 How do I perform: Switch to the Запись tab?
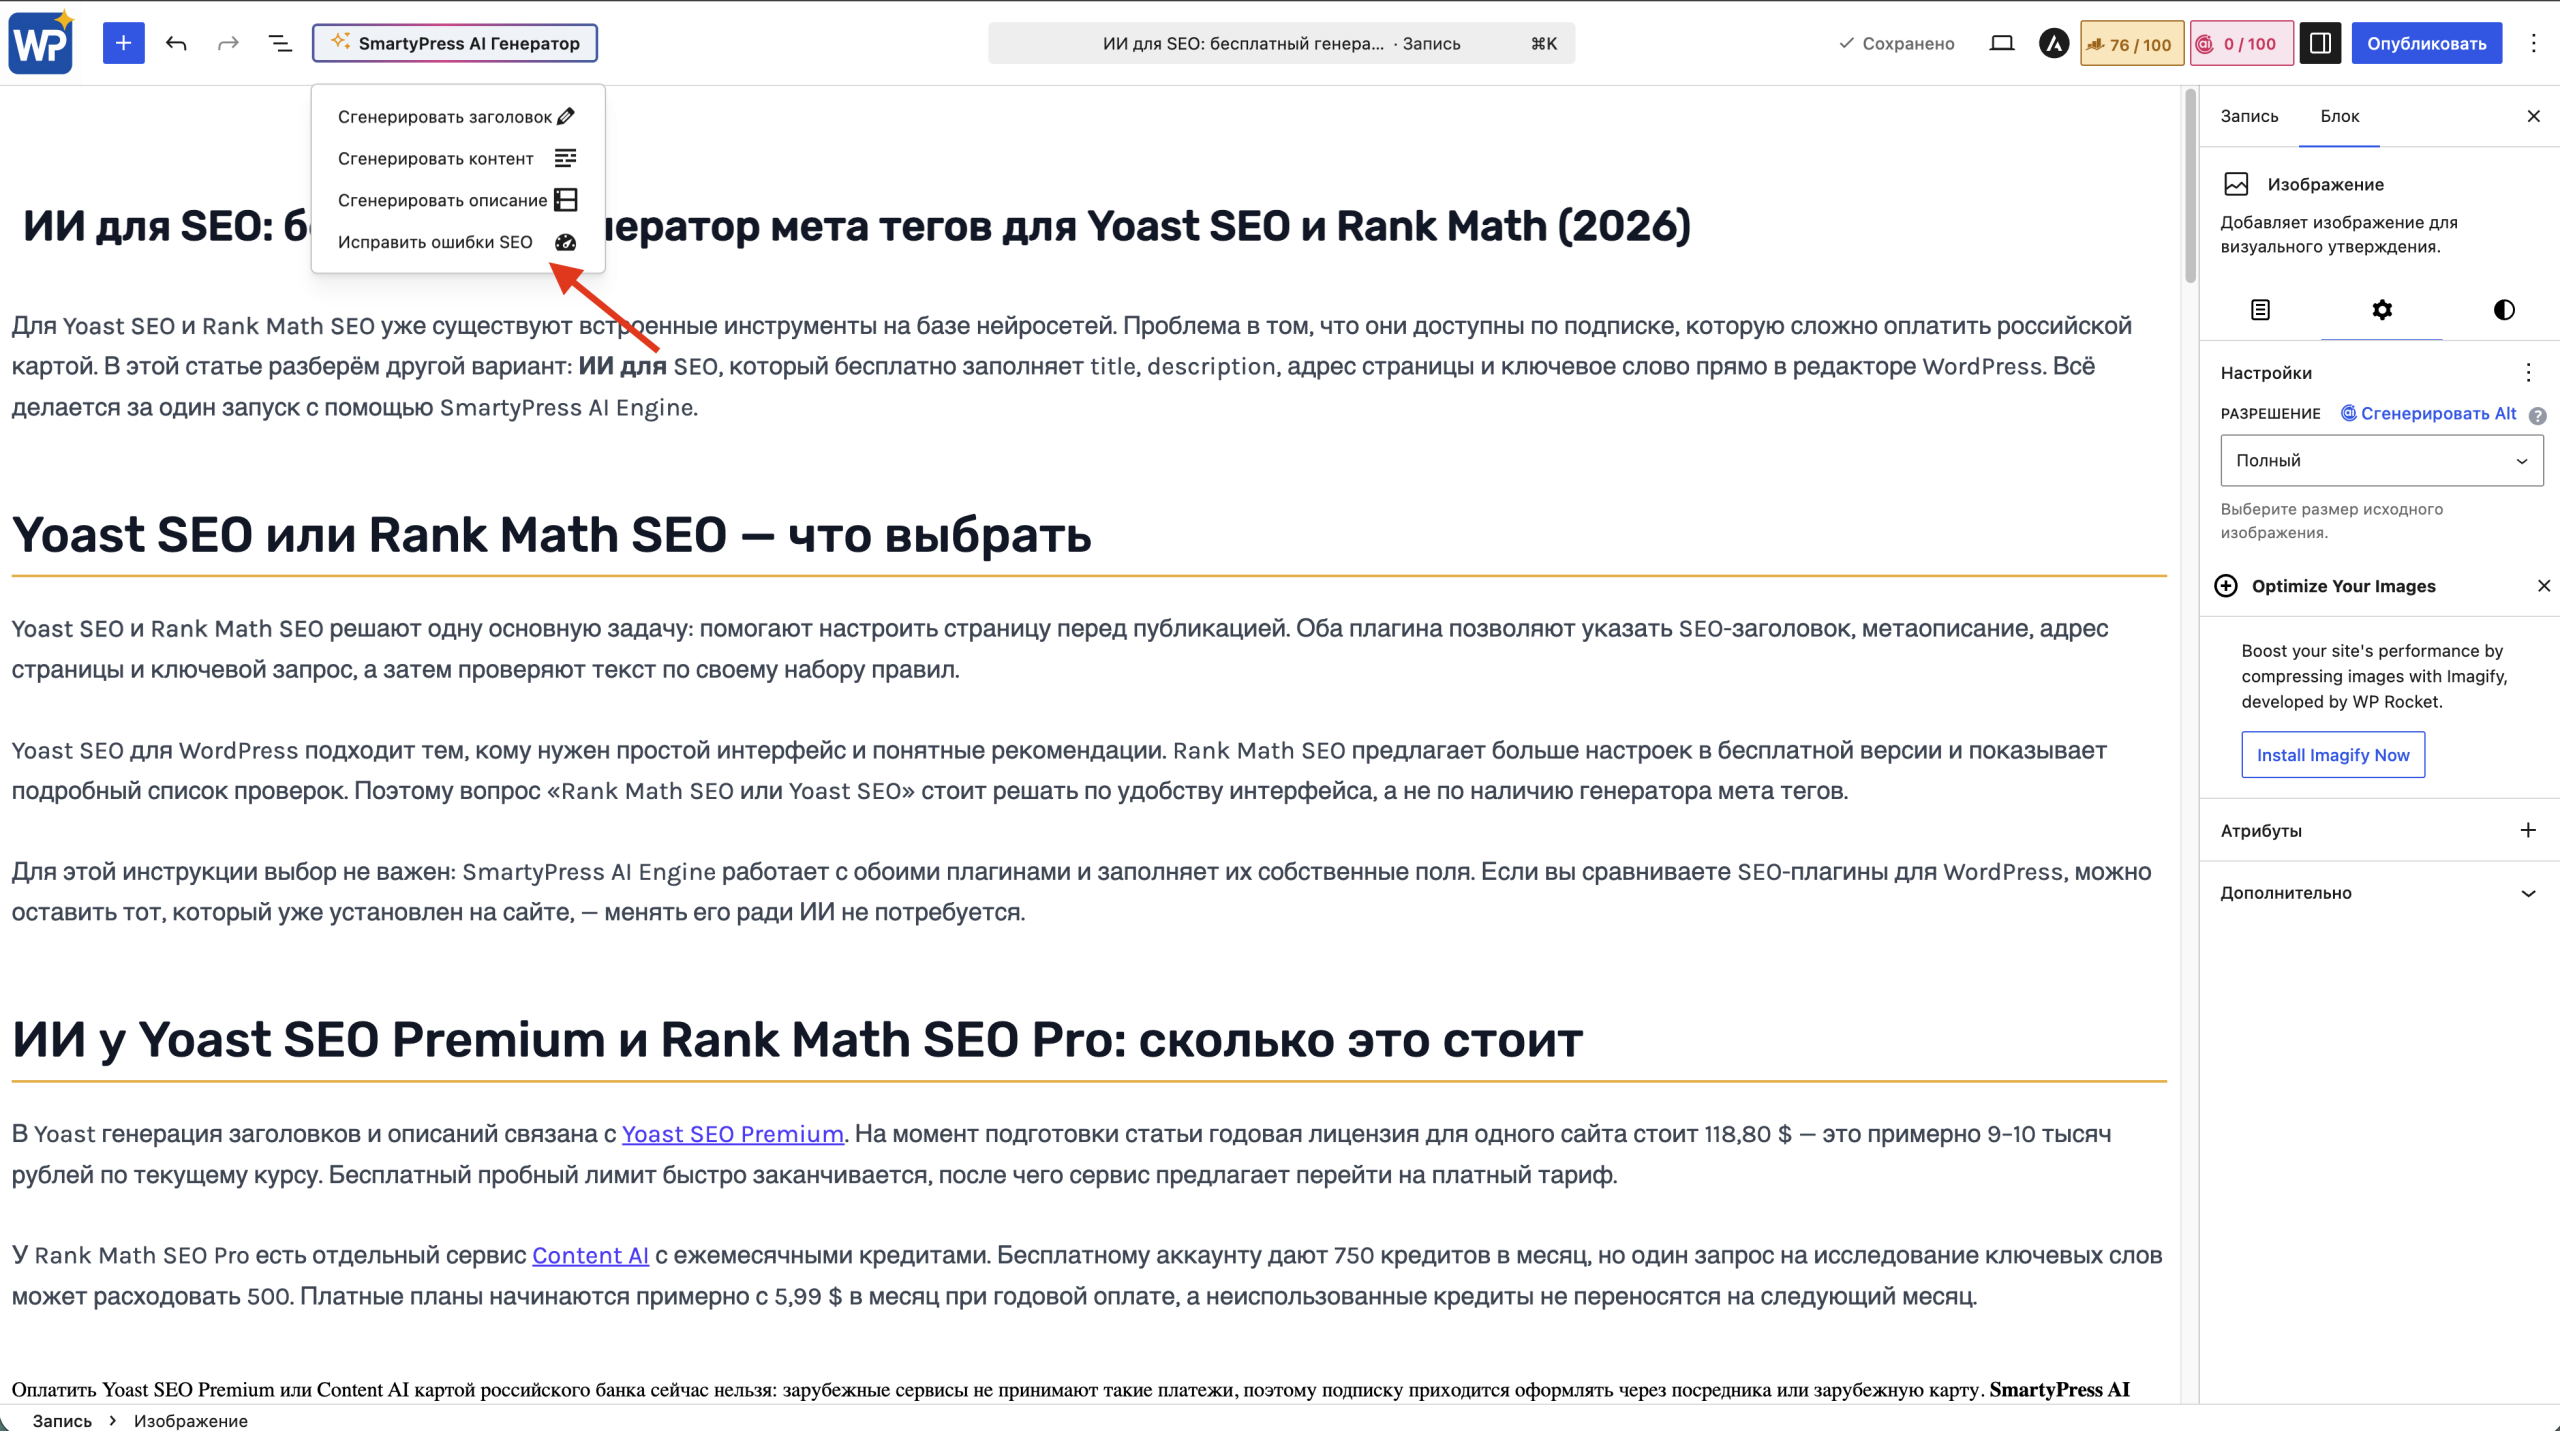click(x=2249, y=116)
